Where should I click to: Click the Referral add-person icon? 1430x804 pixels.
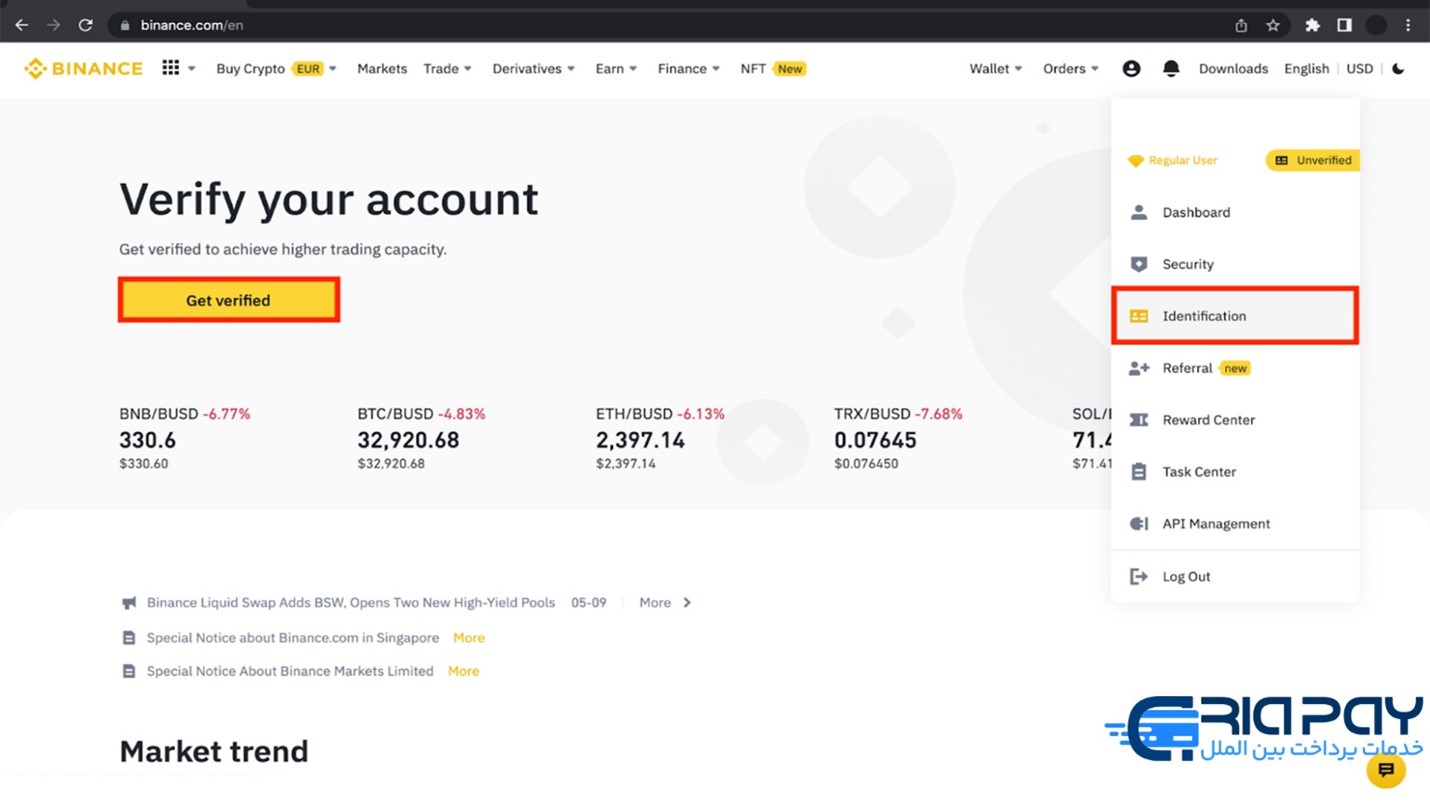click(1138, 368)
